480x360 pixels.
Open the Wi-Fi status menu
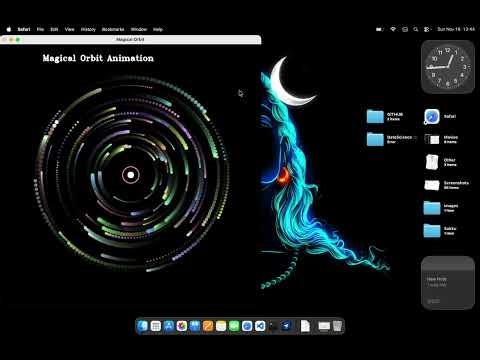pos(393,29)
